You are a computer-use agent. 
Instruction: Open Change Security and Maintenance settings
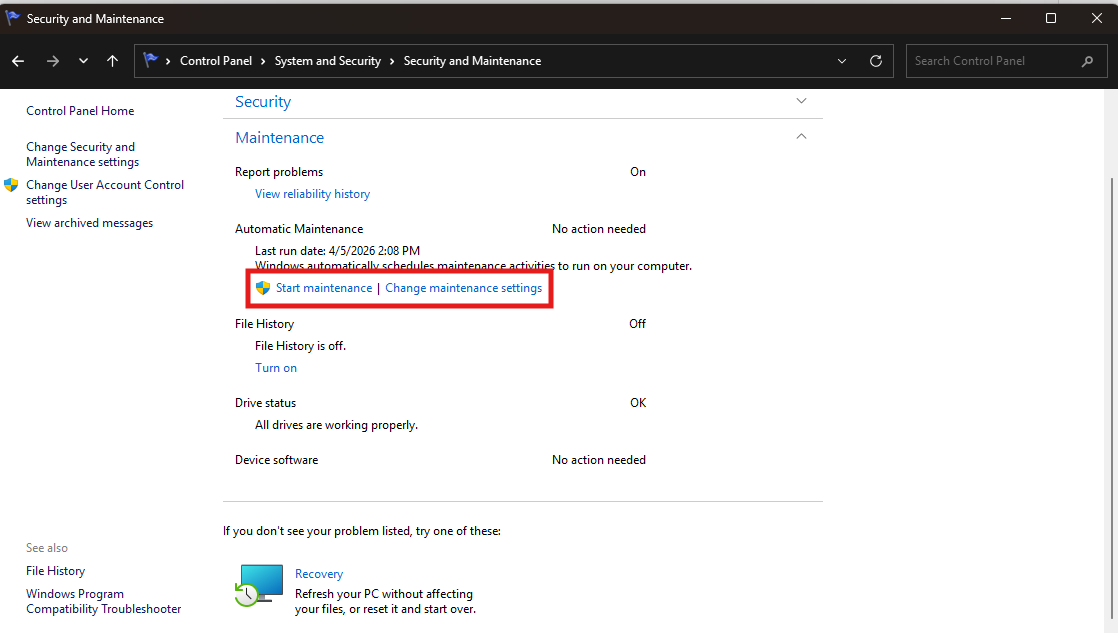point(83,154)
